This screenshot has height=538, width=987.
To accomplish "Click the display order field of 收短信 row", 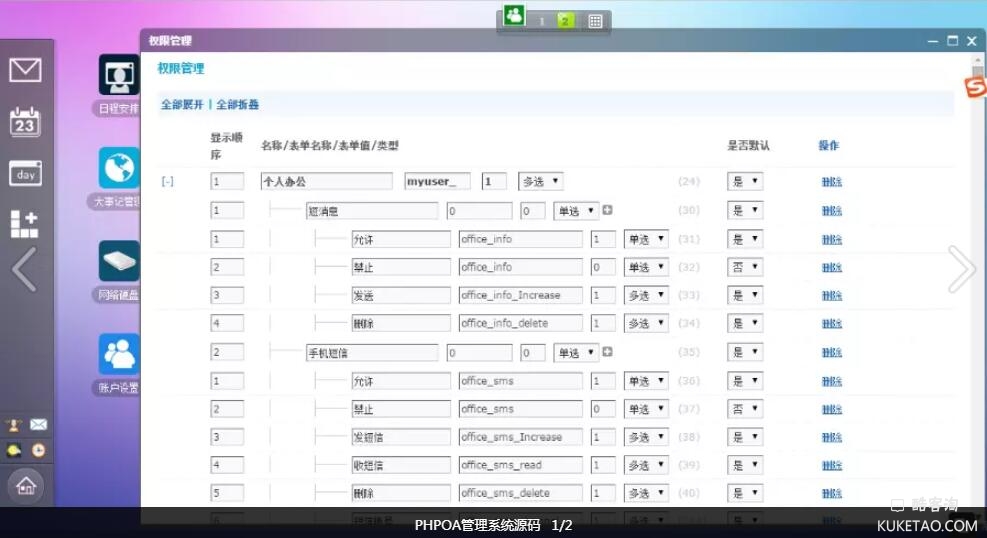I will click(x=227, y=465).
